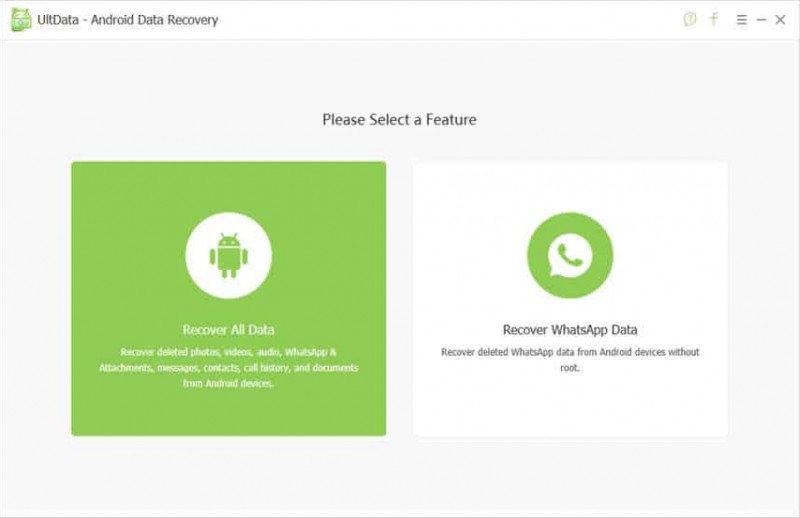This screenshot has width=800, height=518.
Task: Open the hamburger menu icon
Action: coord(741,20)
